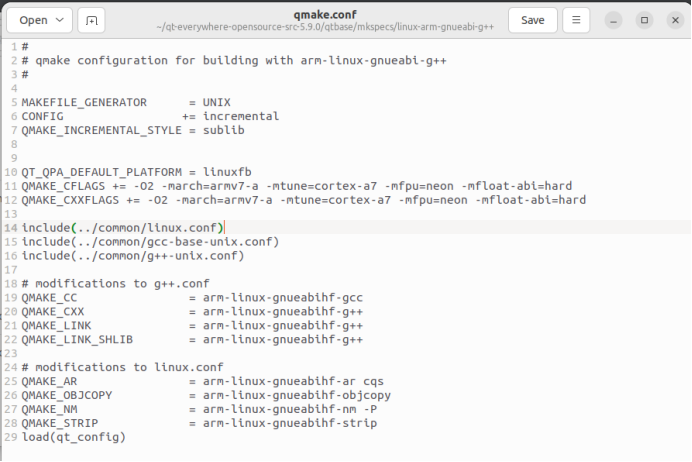Click the include gcc-base-unix.conf line

coord(150,242)
